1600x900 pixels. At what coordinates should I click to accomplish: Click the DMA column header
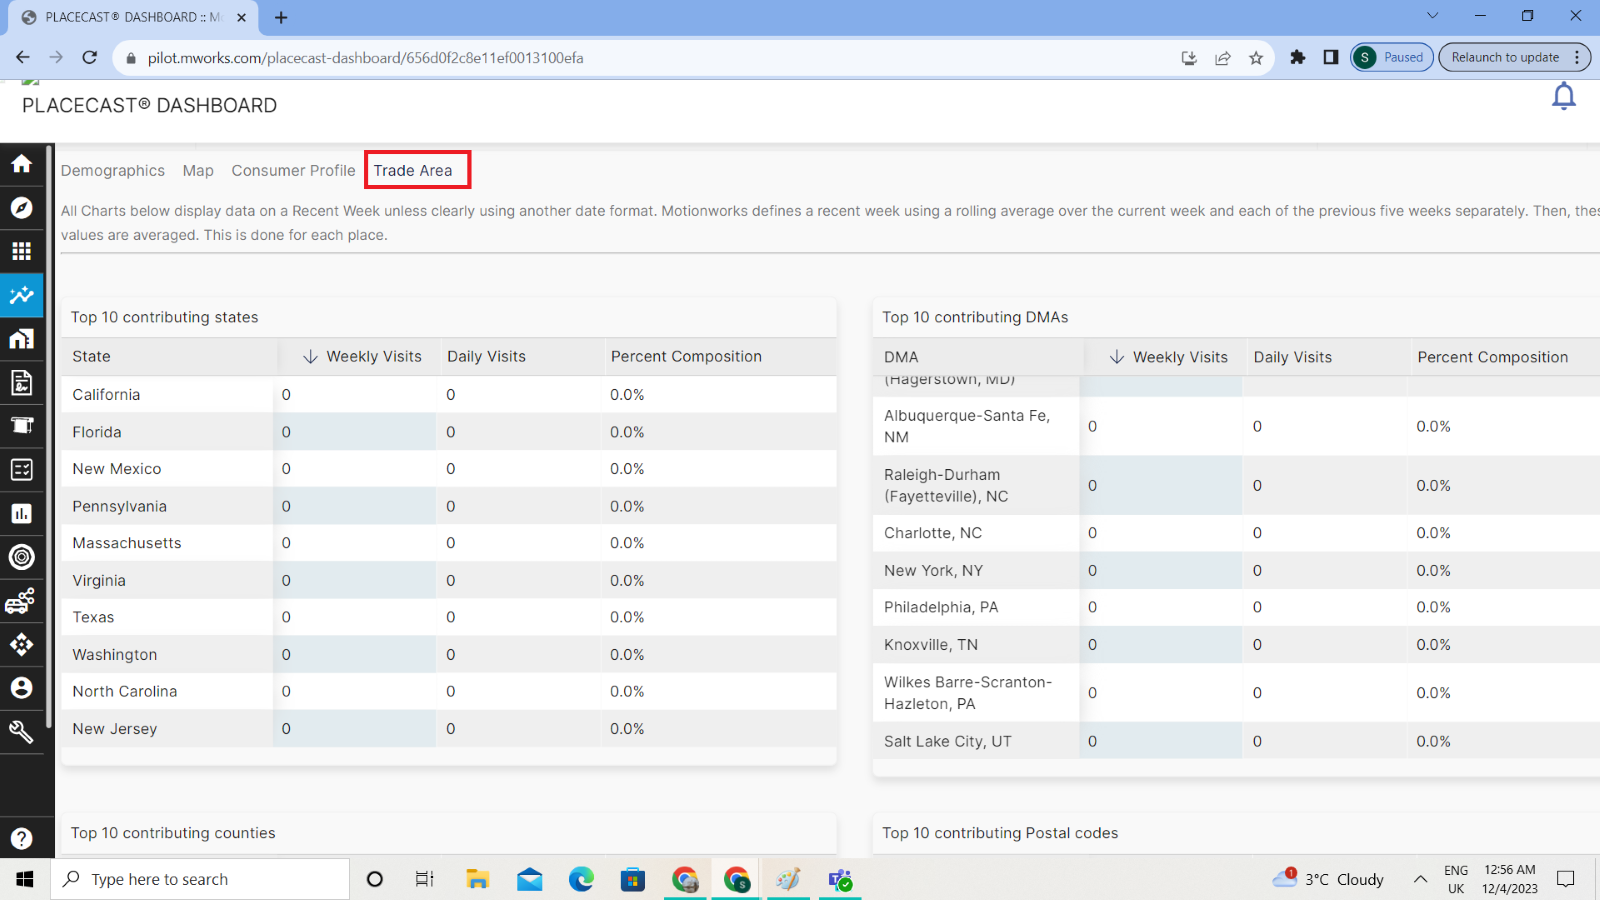tap(901, 357)
